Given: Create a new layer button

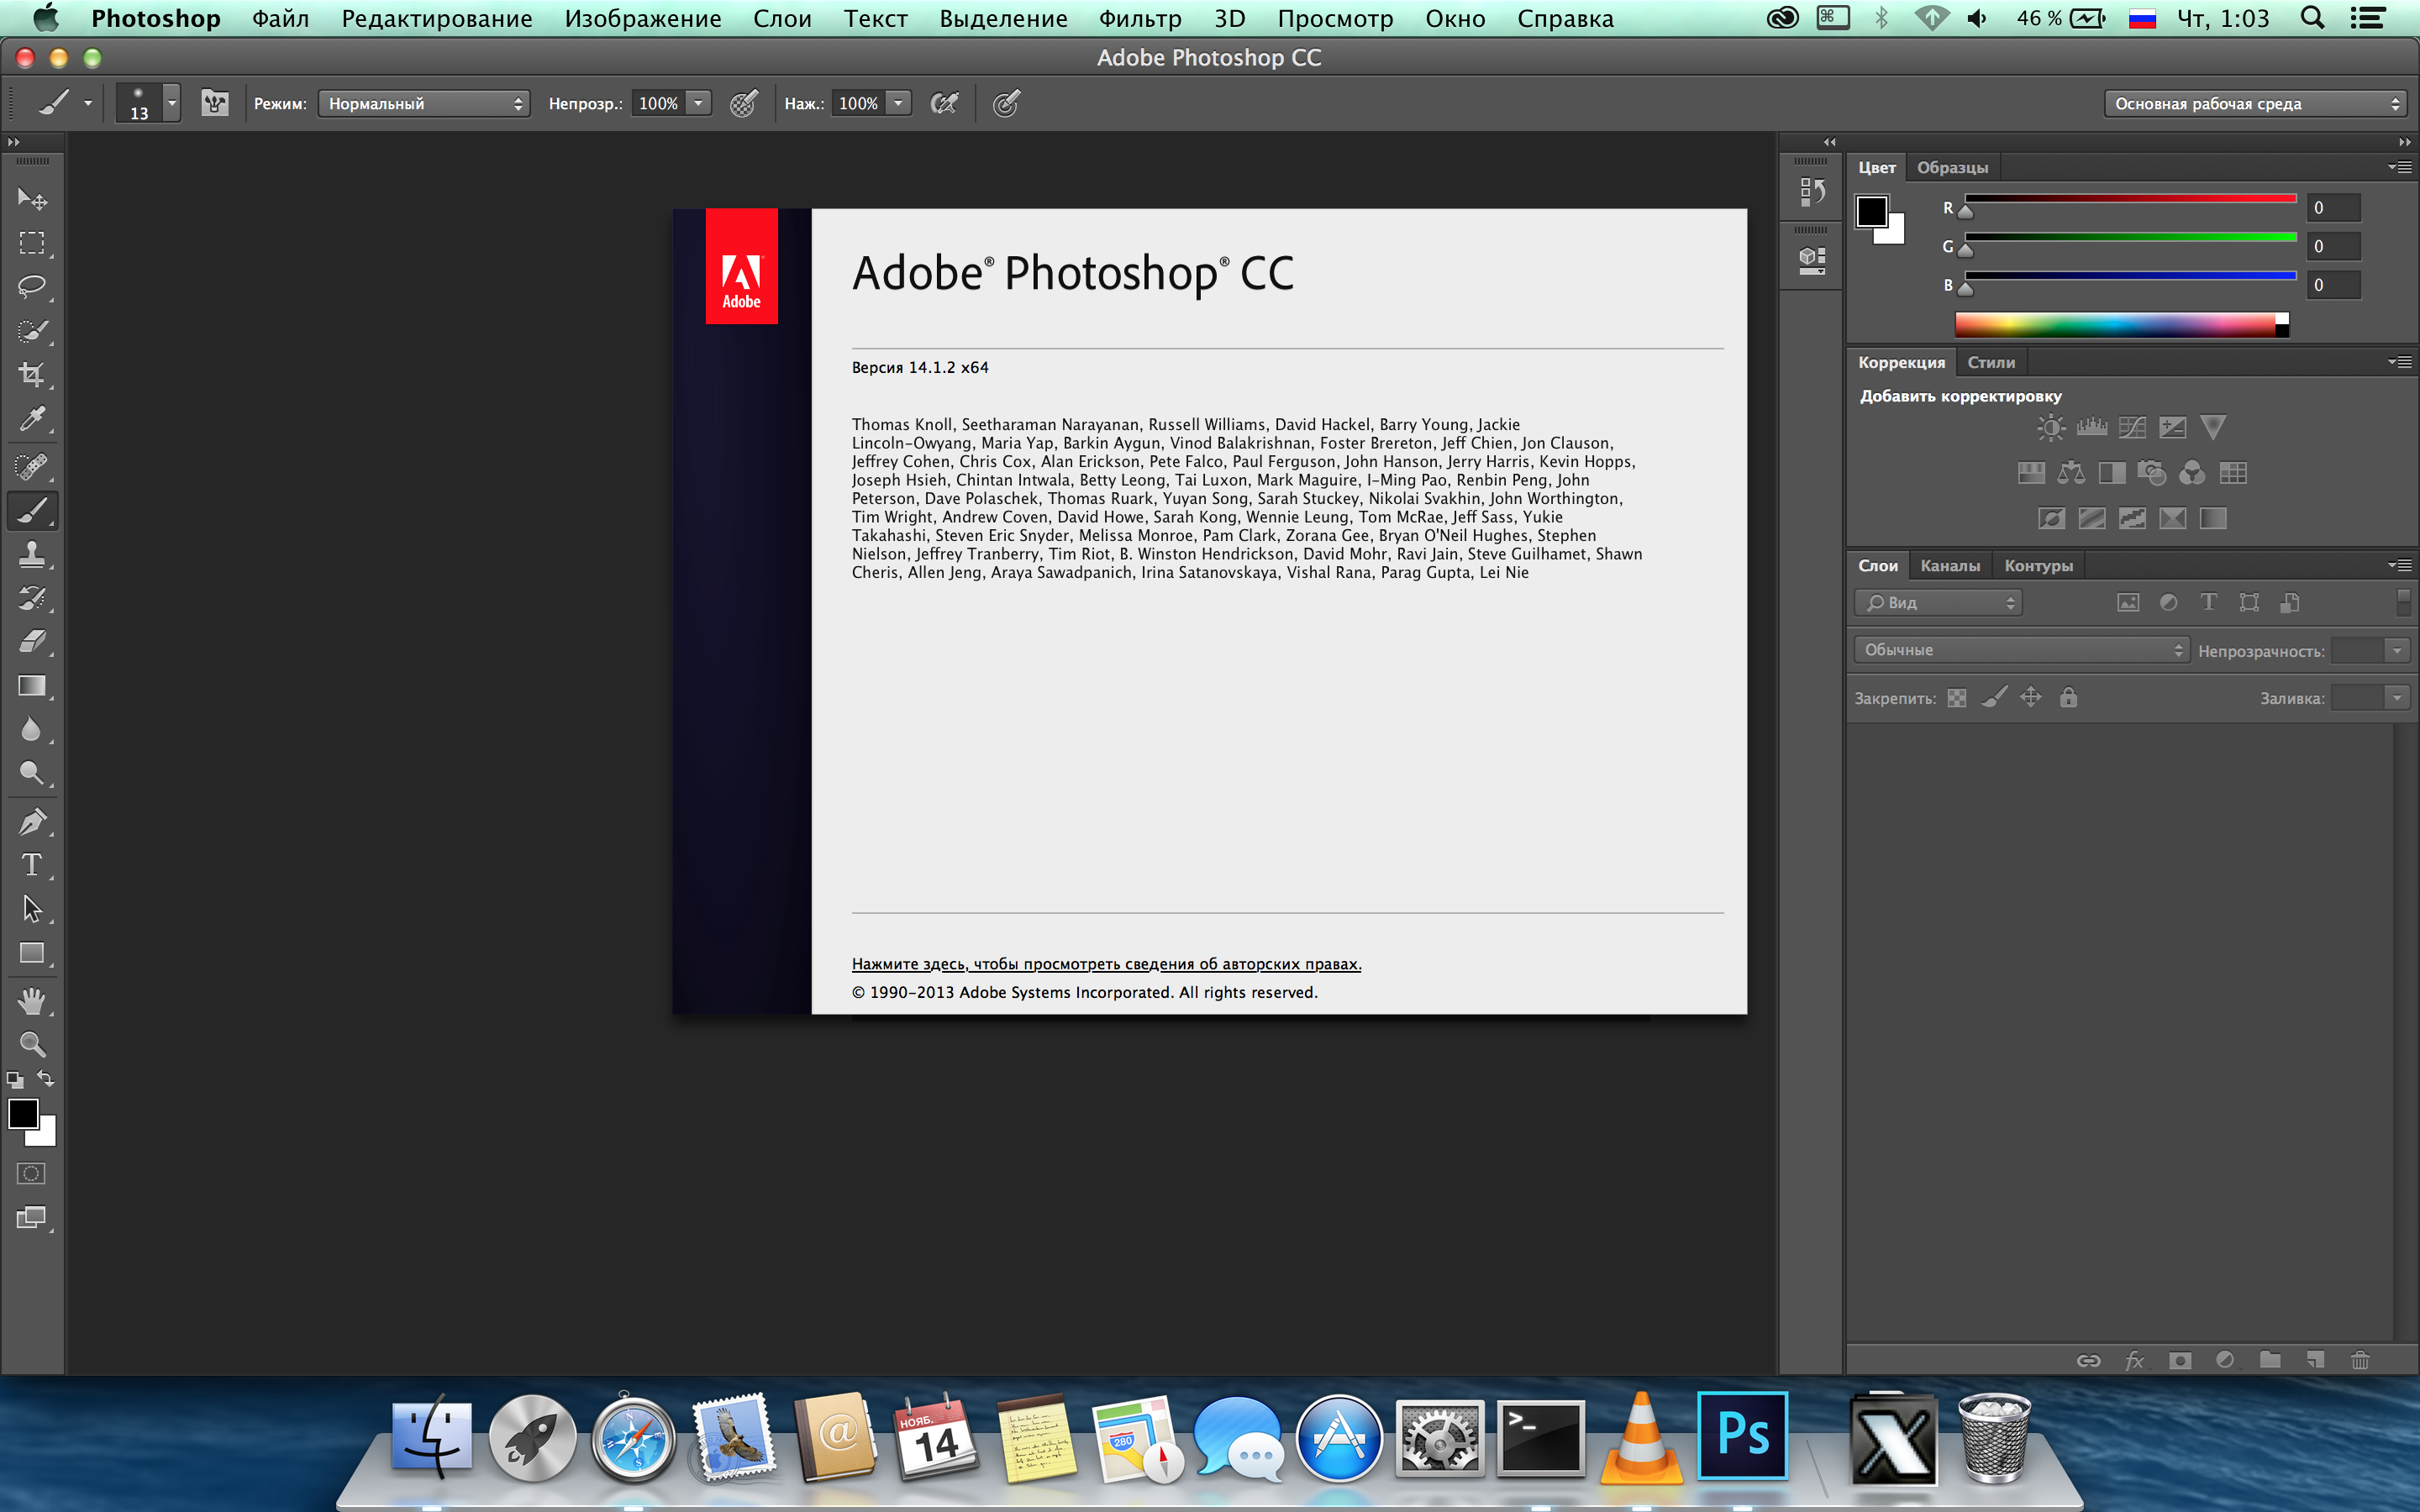Looking at the screenshot, I should 2315,1360.
